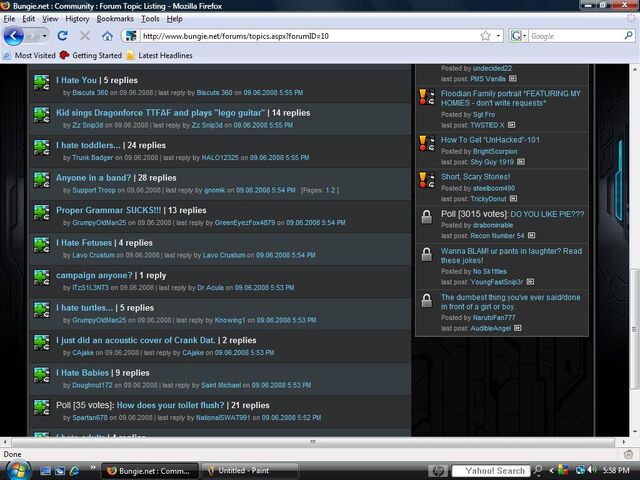
Task: Click the lock icon next to DO YOU LIKE PIE poll
Action: [427, 217]
